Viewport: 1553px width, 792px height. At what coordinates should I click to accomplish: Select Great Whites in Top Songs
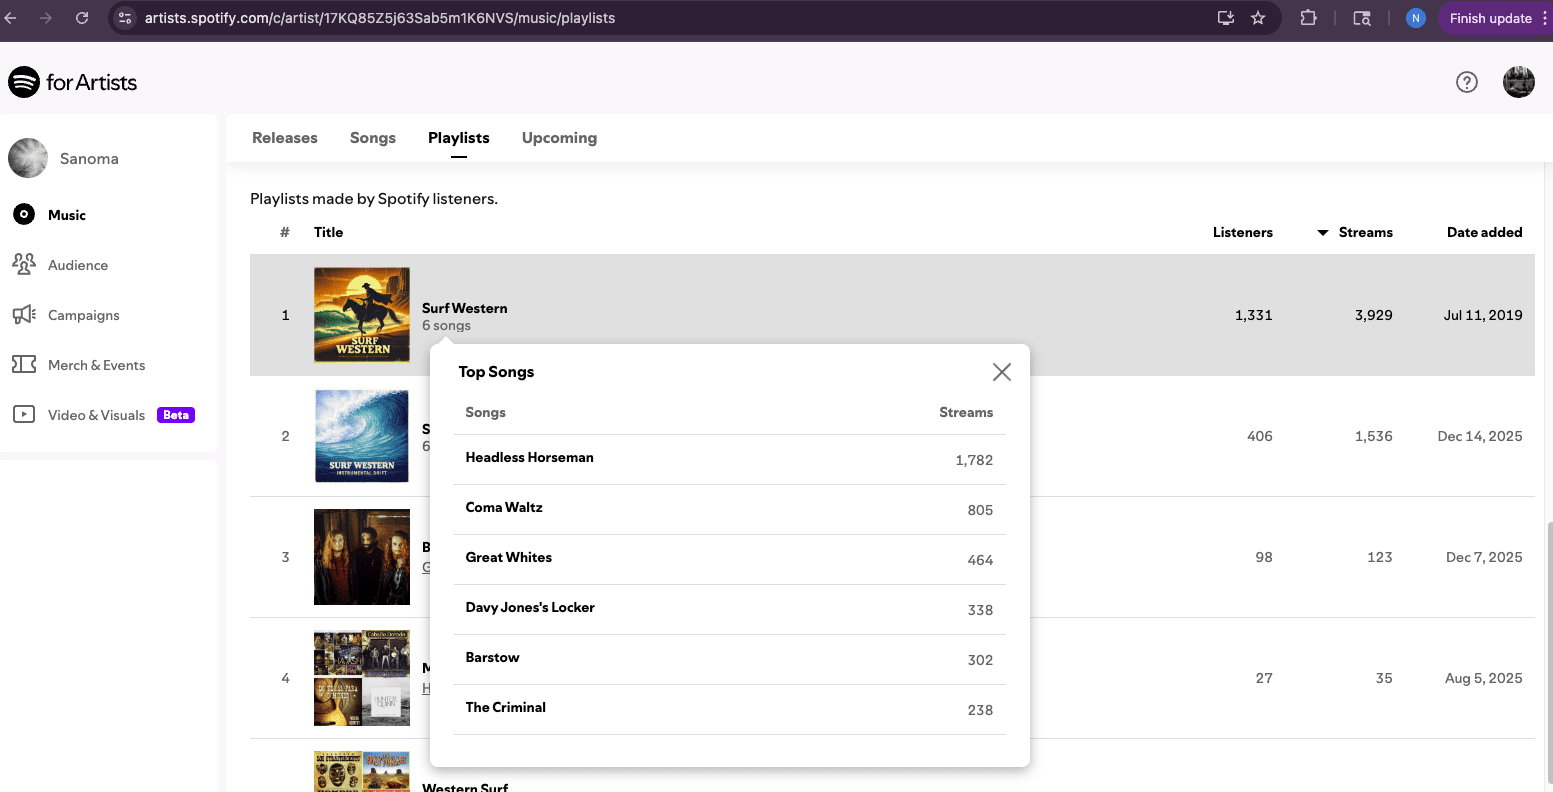tap(508, 557)
